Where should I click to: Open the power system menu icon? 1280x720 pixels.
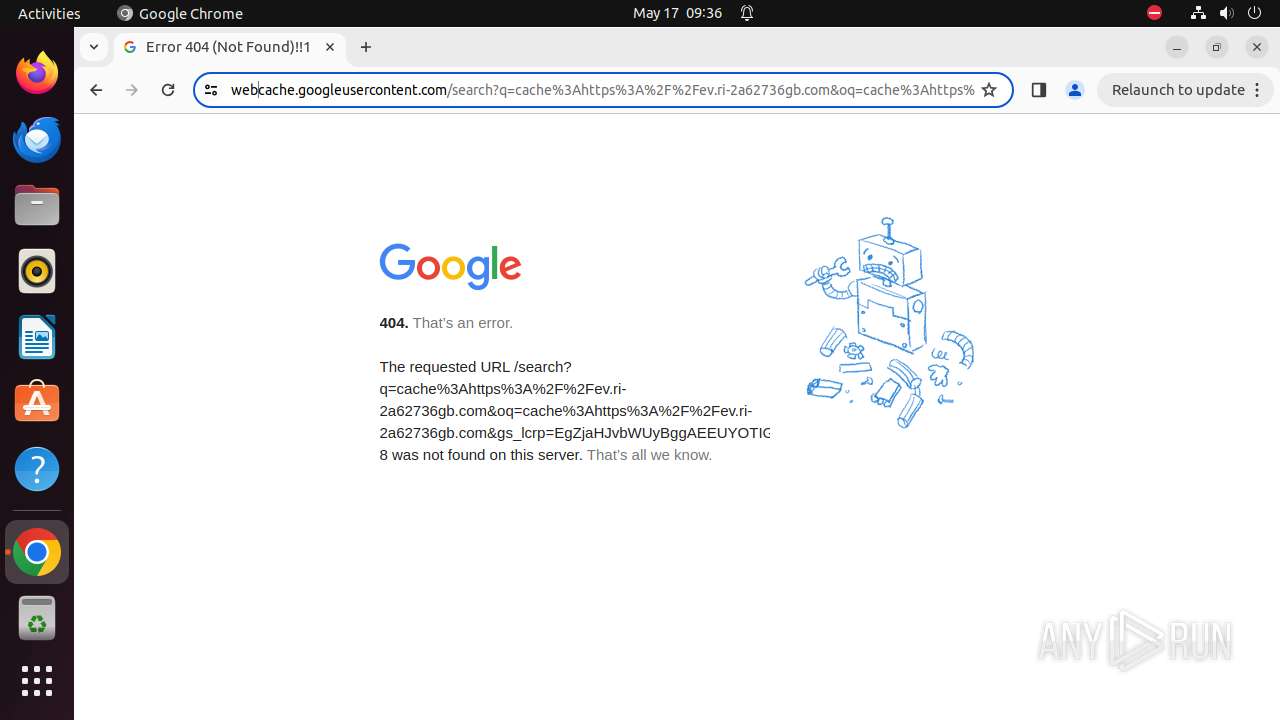(x=1254, y=13)
